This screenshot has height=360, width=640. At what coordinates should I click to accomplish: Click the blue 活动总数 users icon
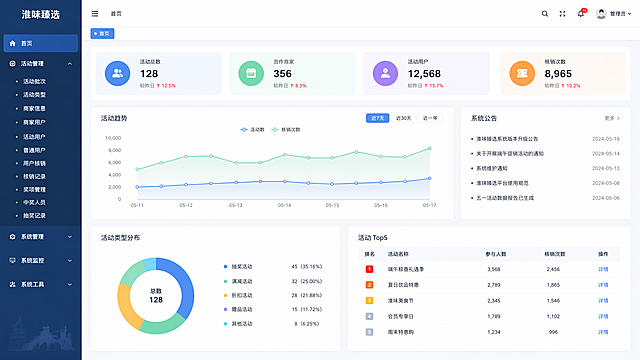tap(118, 73)
